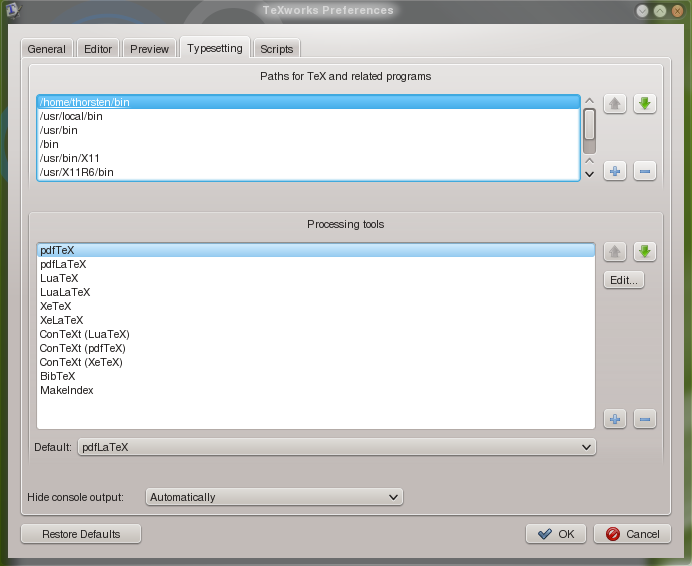
Task: Open the General tab
Action: click(x=46, y=49)
